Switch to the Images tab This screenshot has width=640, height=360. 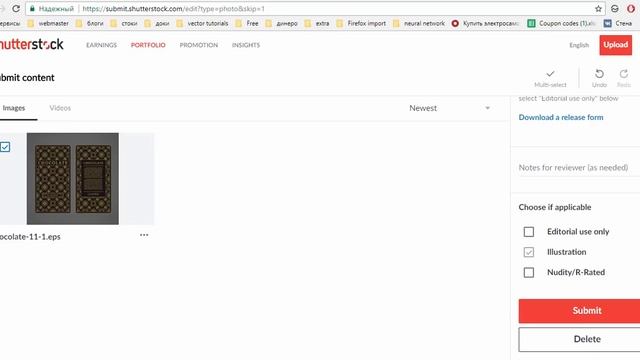coord(14,108)
